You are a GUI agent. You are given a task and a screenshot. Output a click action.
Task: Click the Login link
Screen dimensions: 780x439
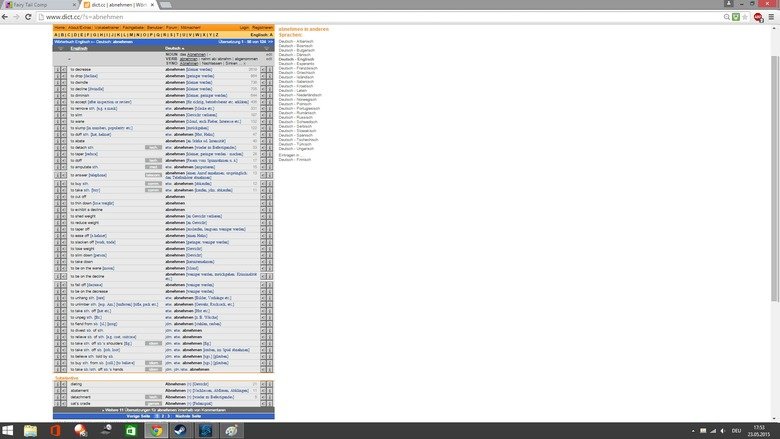pyautogui.click(x=245, y=28)
